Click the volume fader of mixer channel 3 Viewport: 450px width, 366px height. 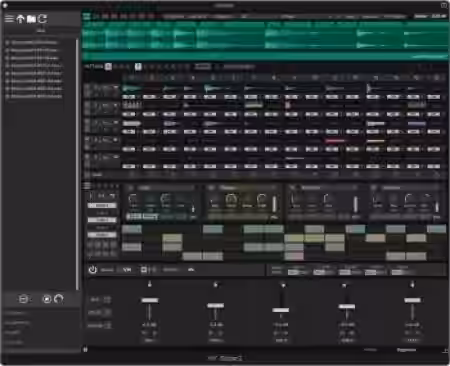pos(281,310)
